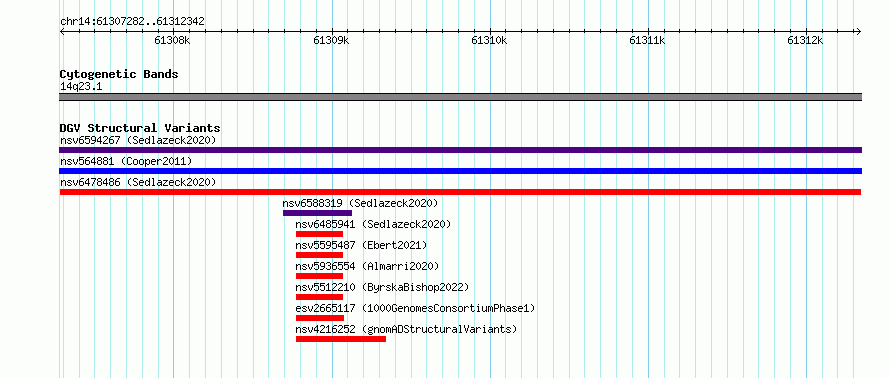Select the red bar under esv2665117
Screen dimensions: 890x378
coord(320,318)
